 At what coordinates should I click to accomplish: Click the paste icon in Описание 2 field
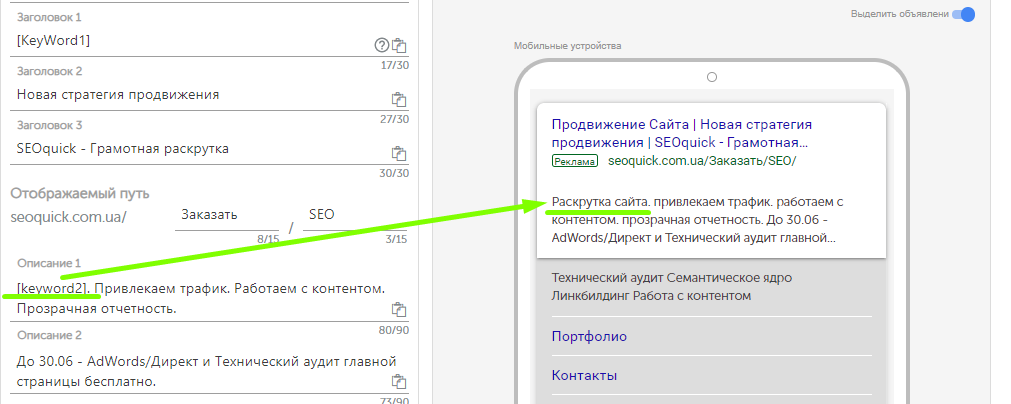coord(399,381)
